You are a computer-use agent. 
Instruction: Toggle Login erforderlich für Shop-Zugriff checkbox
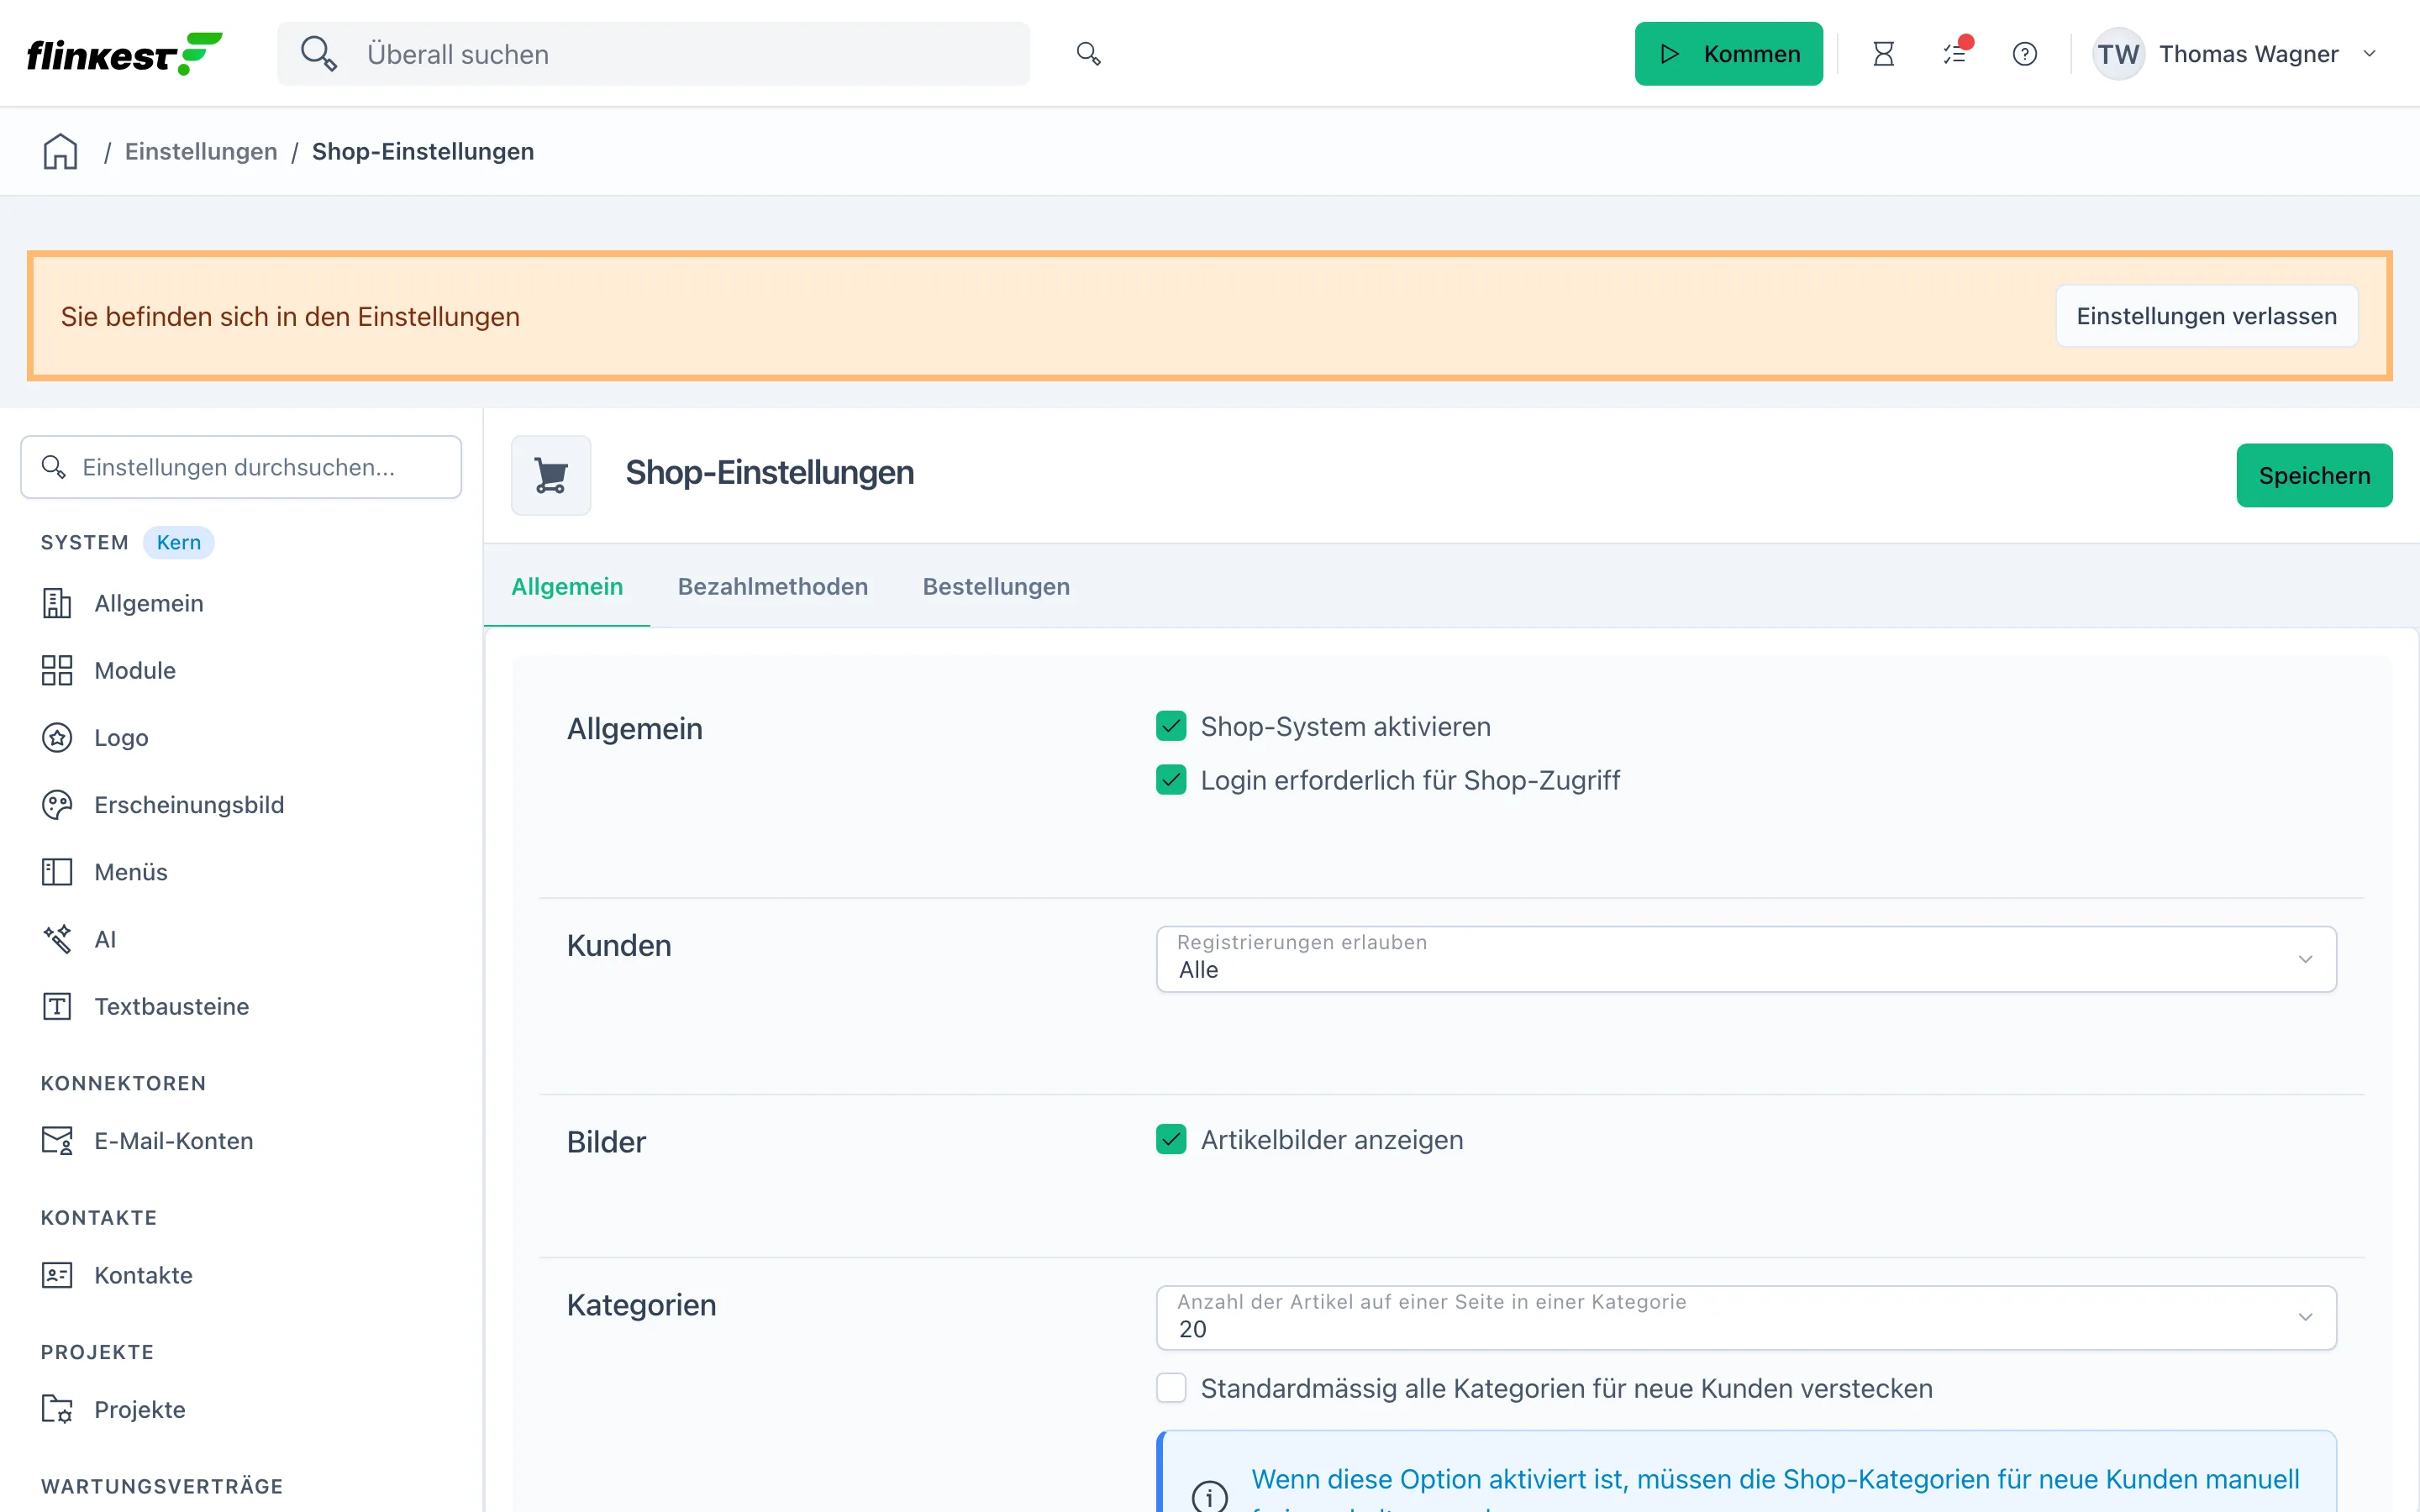point(1171,780)
